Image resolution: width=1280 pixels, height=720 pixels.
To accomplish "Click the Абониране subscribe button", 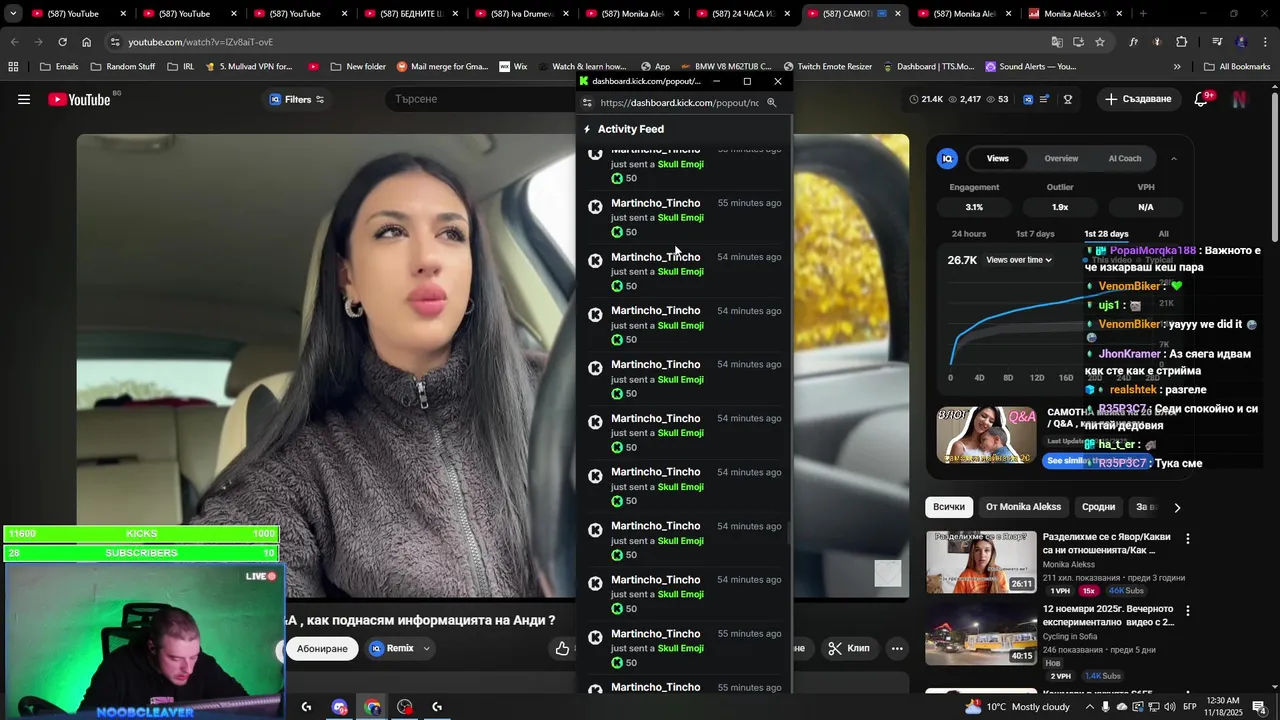I will 322,649.
